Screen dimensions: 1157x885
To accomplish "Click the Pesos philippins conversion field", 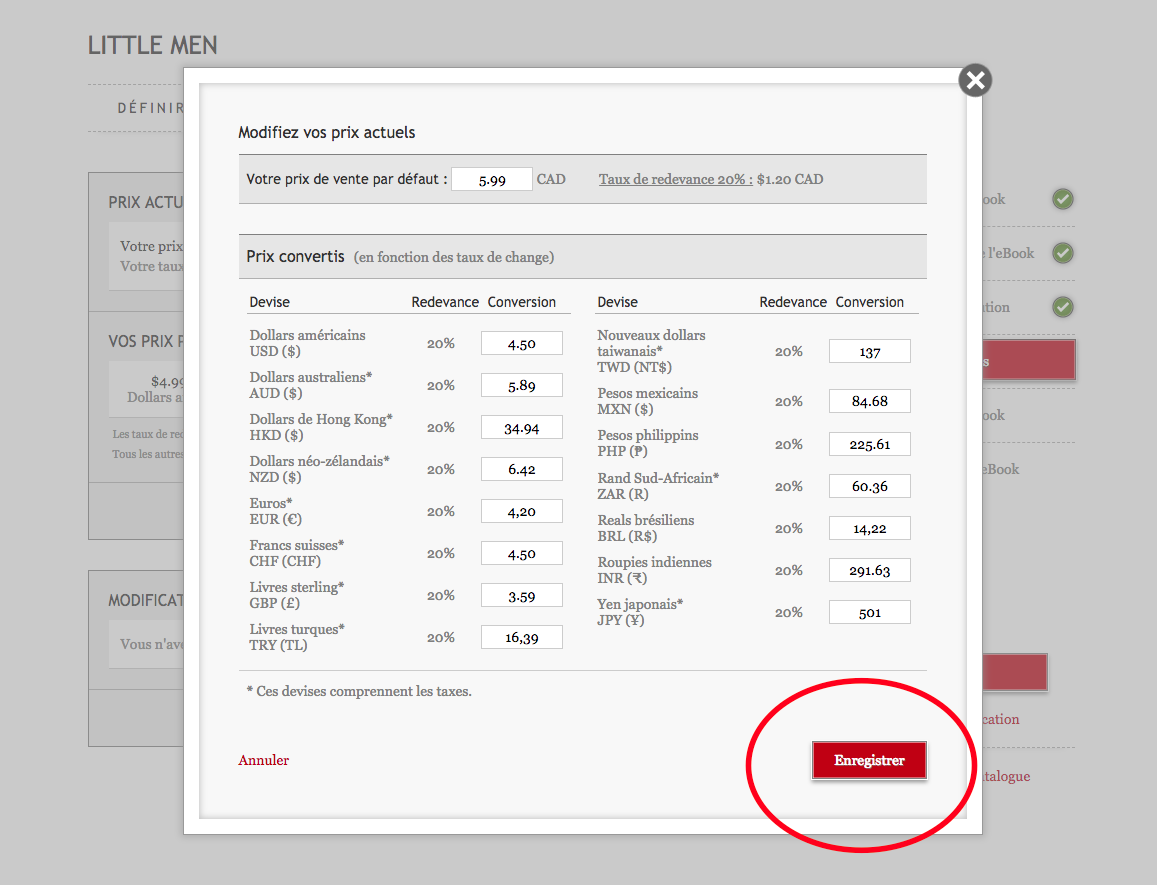I will [869, 444].
